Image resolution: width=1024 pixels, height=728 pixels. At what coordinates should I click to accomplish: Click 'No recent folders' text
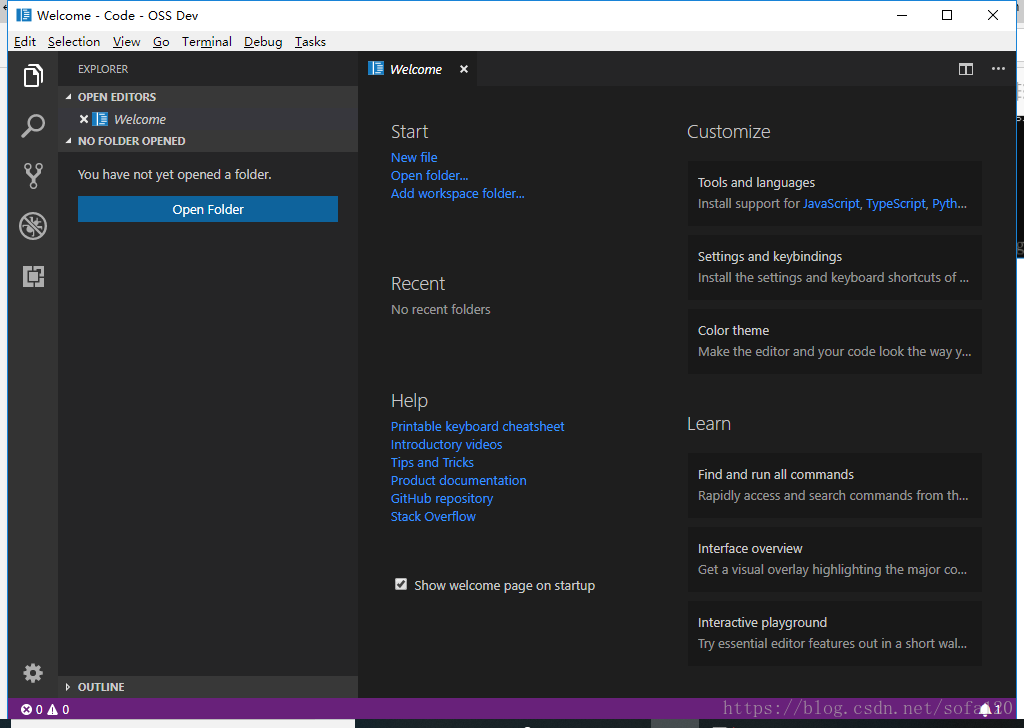click(x=440, y=309)
